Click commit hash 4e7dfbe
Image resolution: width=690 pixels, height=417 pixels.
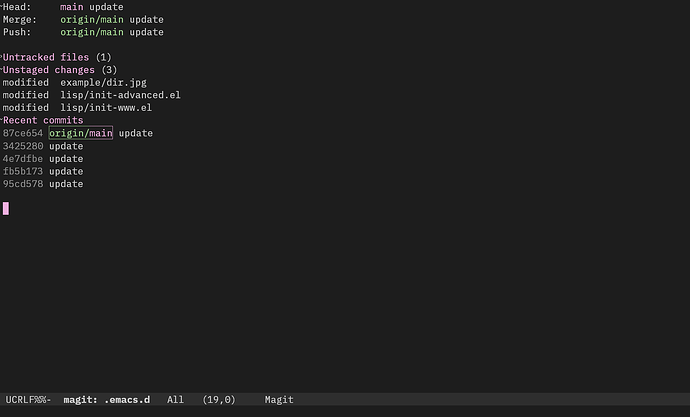coord(23,159)
